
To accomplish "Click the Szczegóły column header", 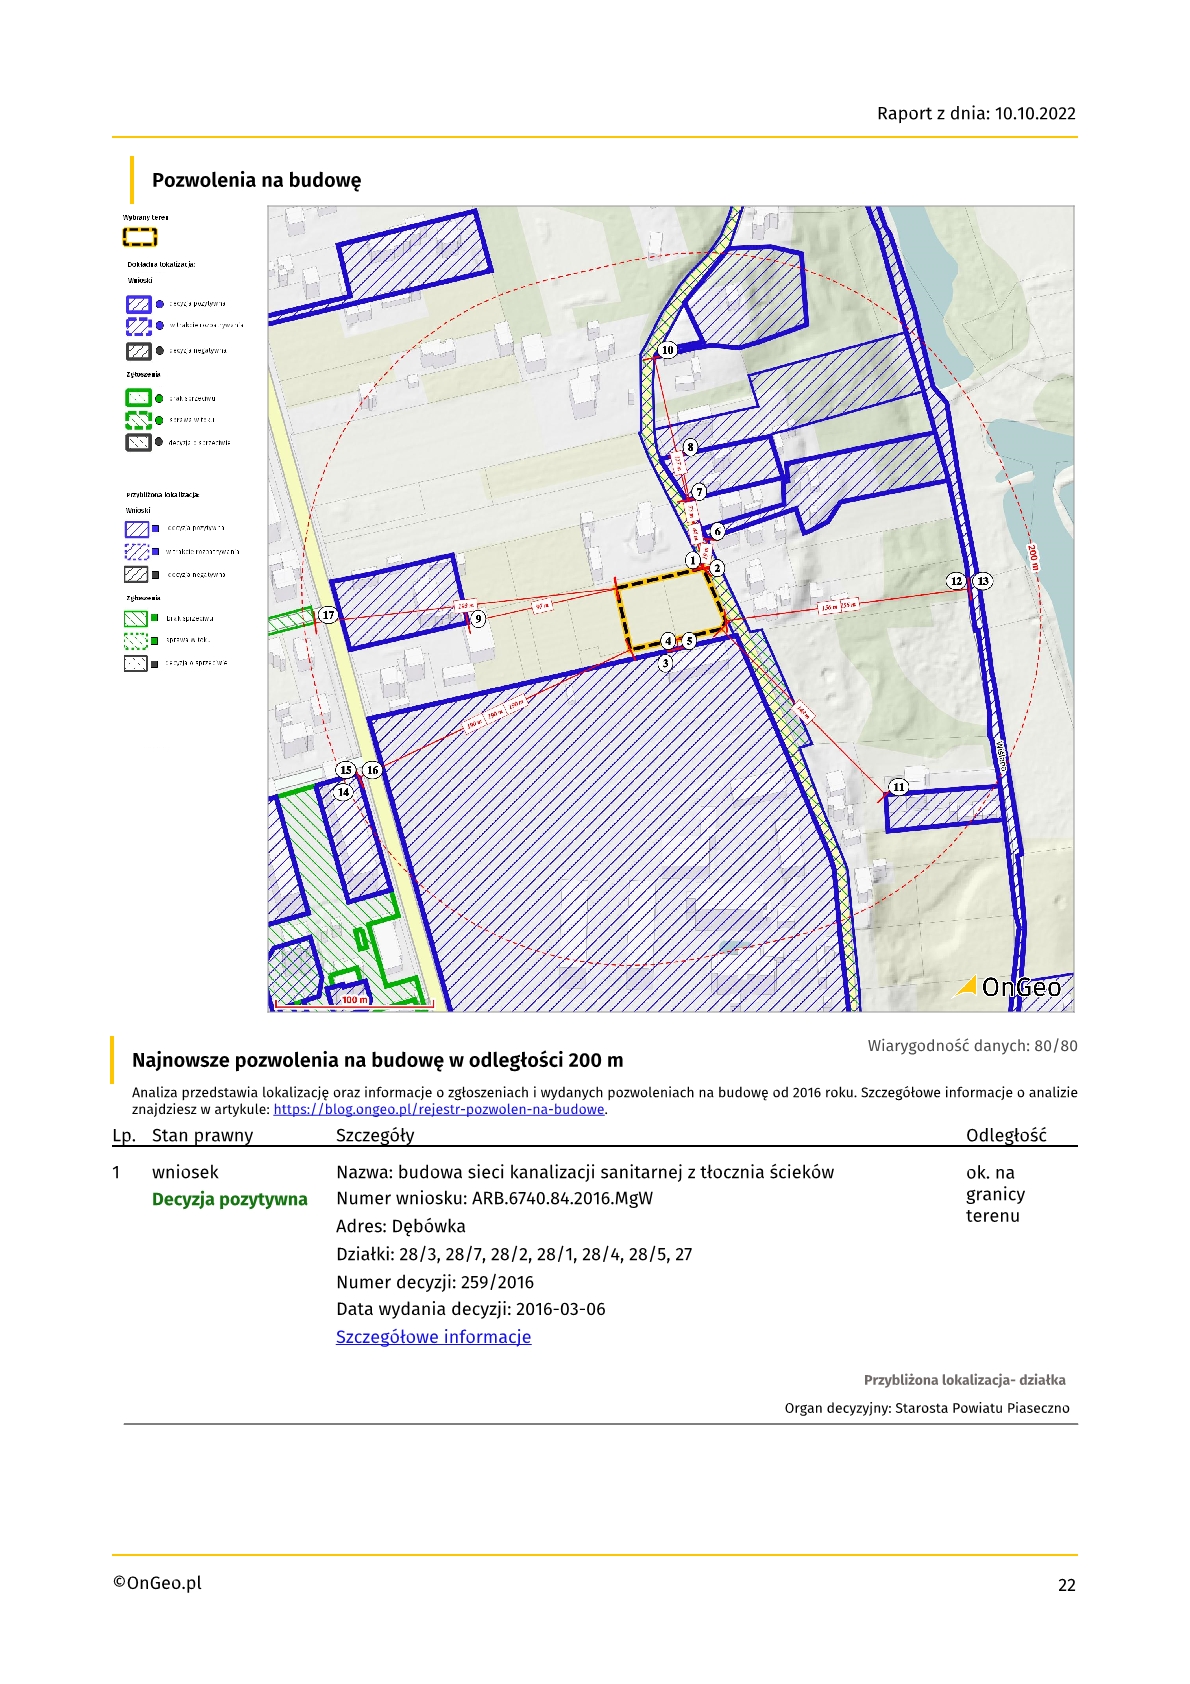I will tap(375, 1135).
